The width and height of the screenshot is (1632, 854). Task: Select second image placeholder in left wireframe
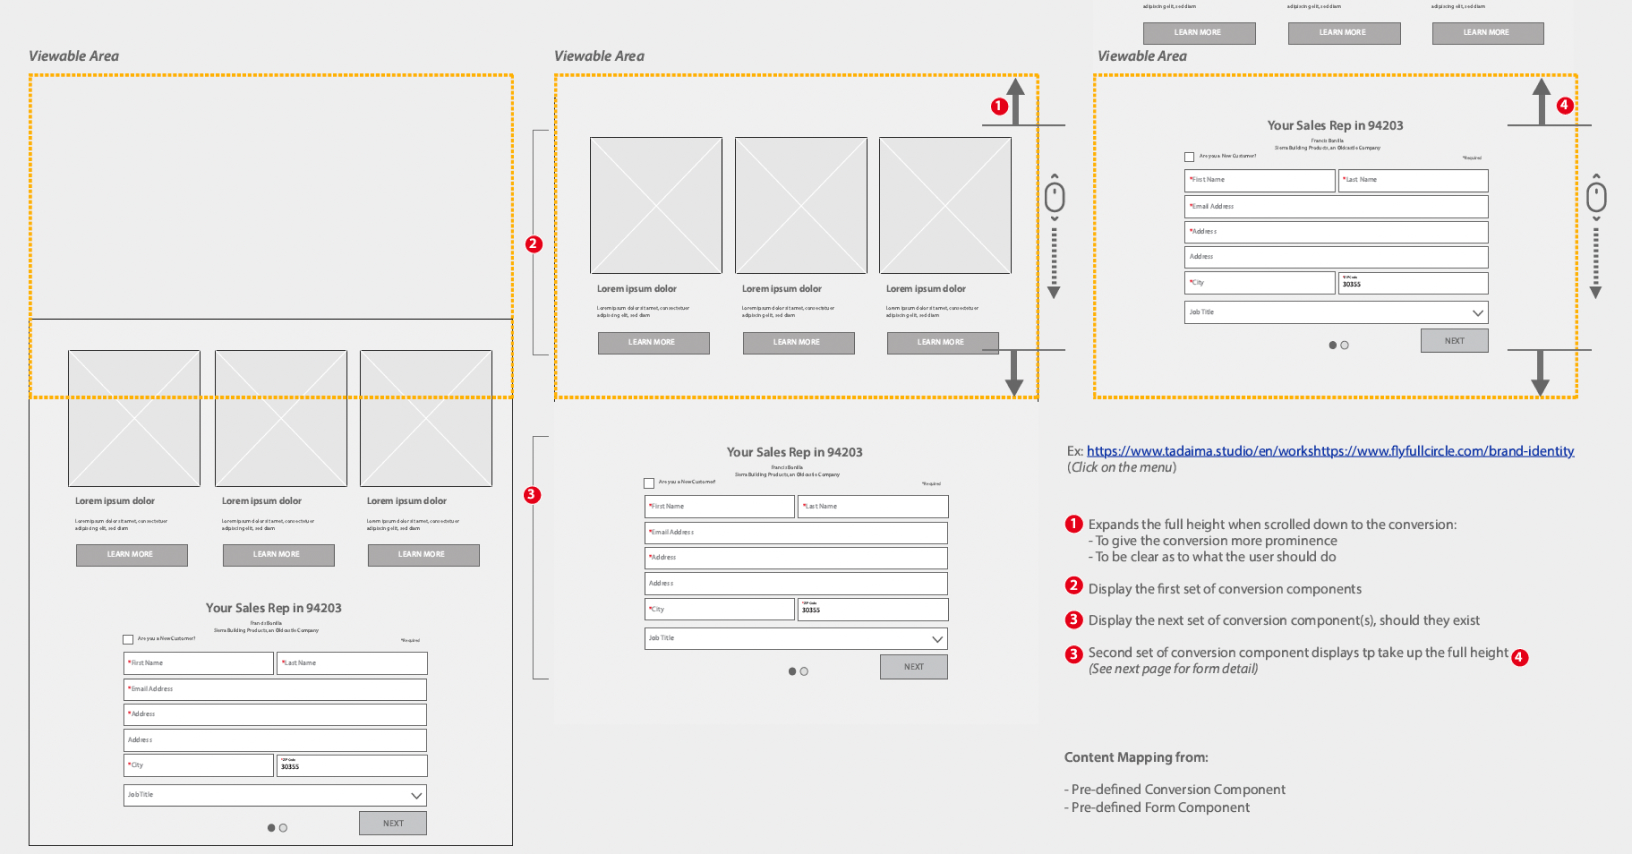tap(281, 418)
